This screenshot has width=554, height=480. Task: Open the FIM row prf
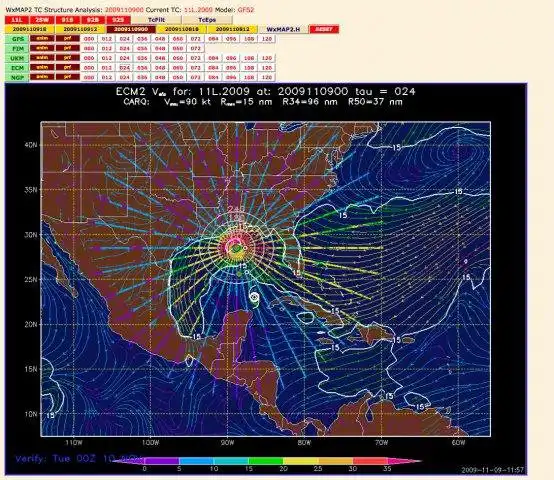[x=67, y=48]
